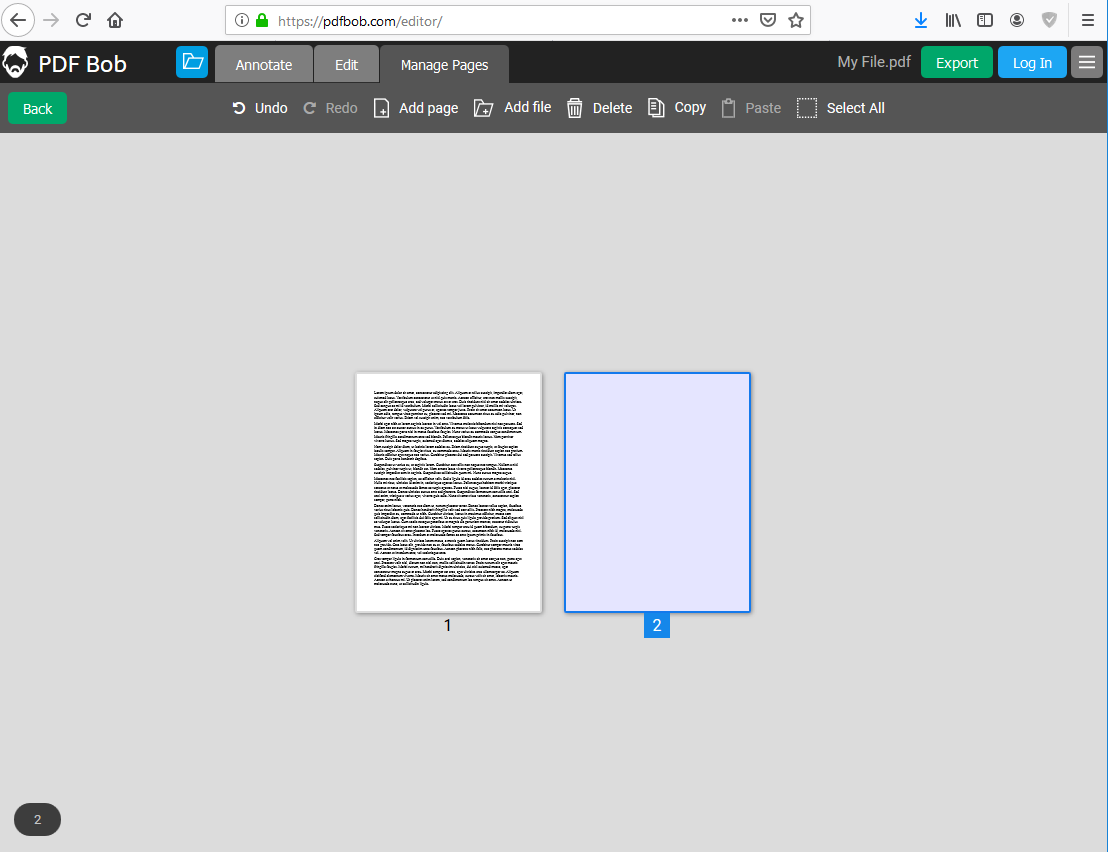The image size is (1108, 852).
Task: Open the Manage Pages tab
Action: coord(444,64)
